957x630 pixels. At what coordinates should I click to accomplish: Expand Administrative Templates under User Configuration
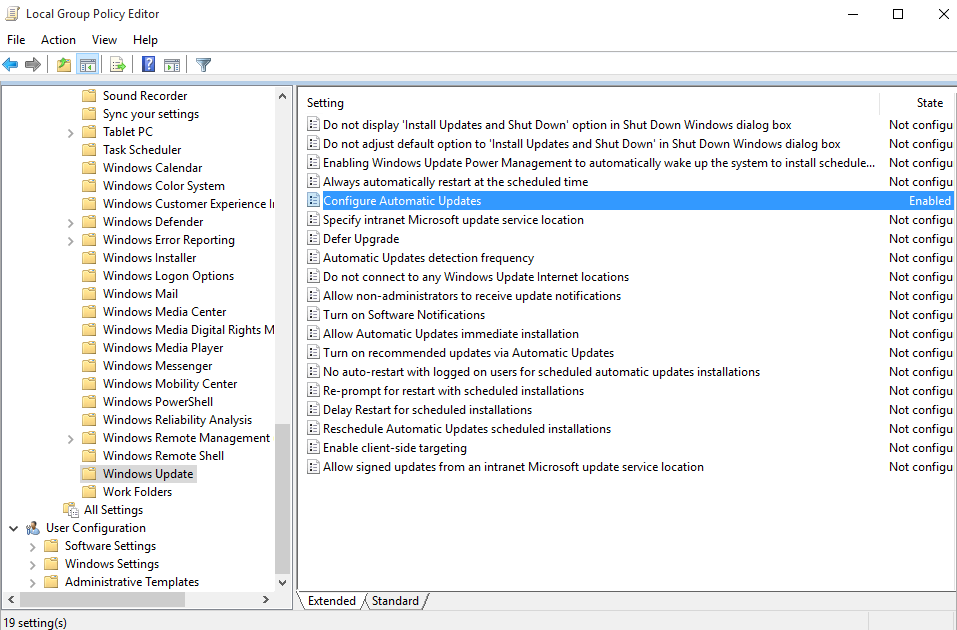tap(32, 582)
